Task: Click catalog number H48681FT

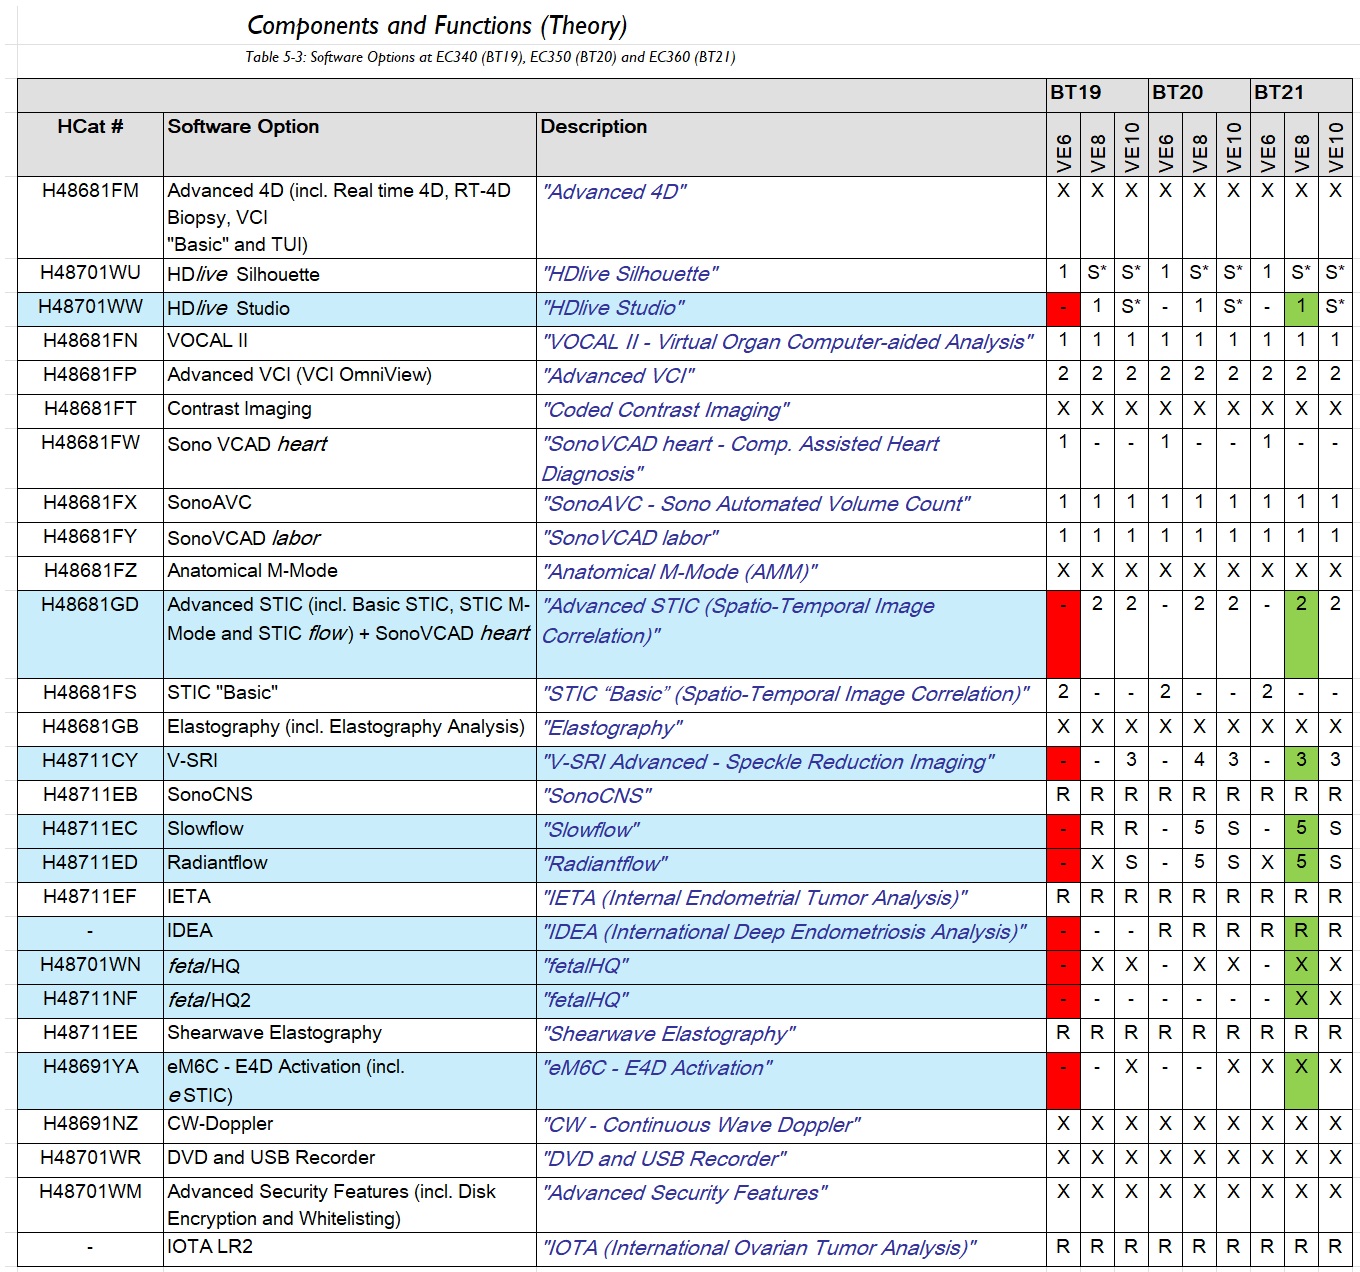Action: pyautogui.click(x=90, y=409)
